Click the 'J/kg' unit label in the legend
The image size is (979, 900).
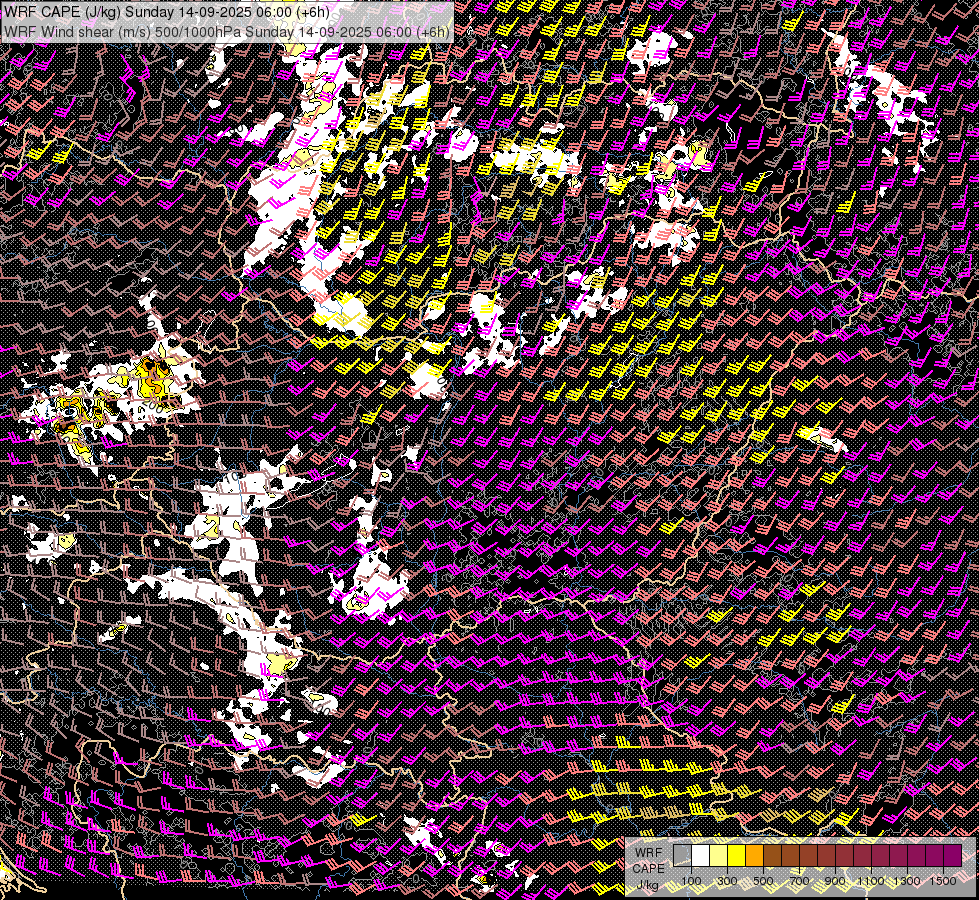coord(647,886)
